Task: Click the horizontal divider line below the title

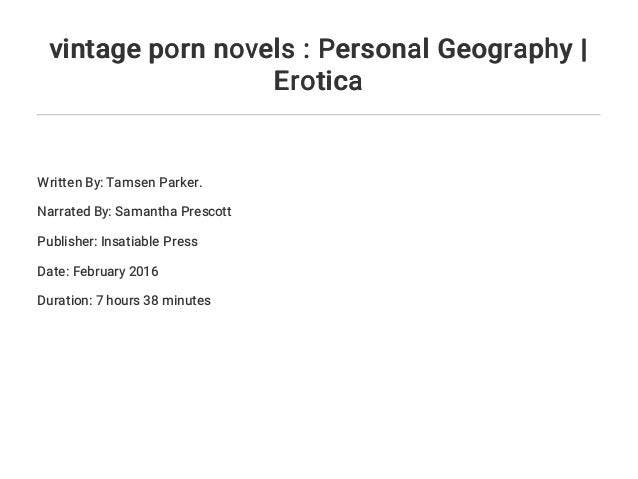Action: pos(318,115)
